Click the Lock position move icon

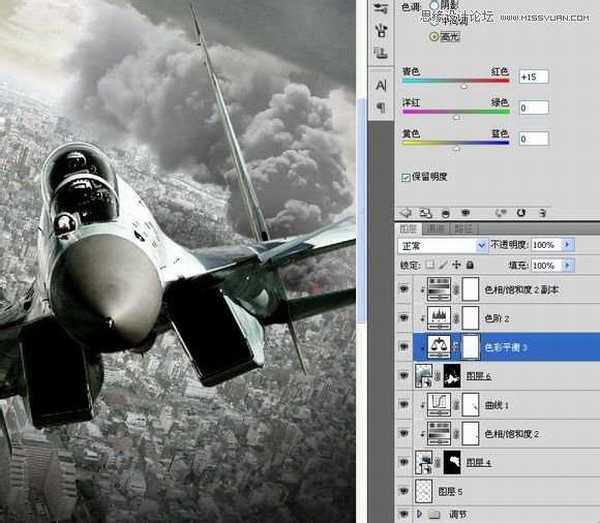point(457,265)
